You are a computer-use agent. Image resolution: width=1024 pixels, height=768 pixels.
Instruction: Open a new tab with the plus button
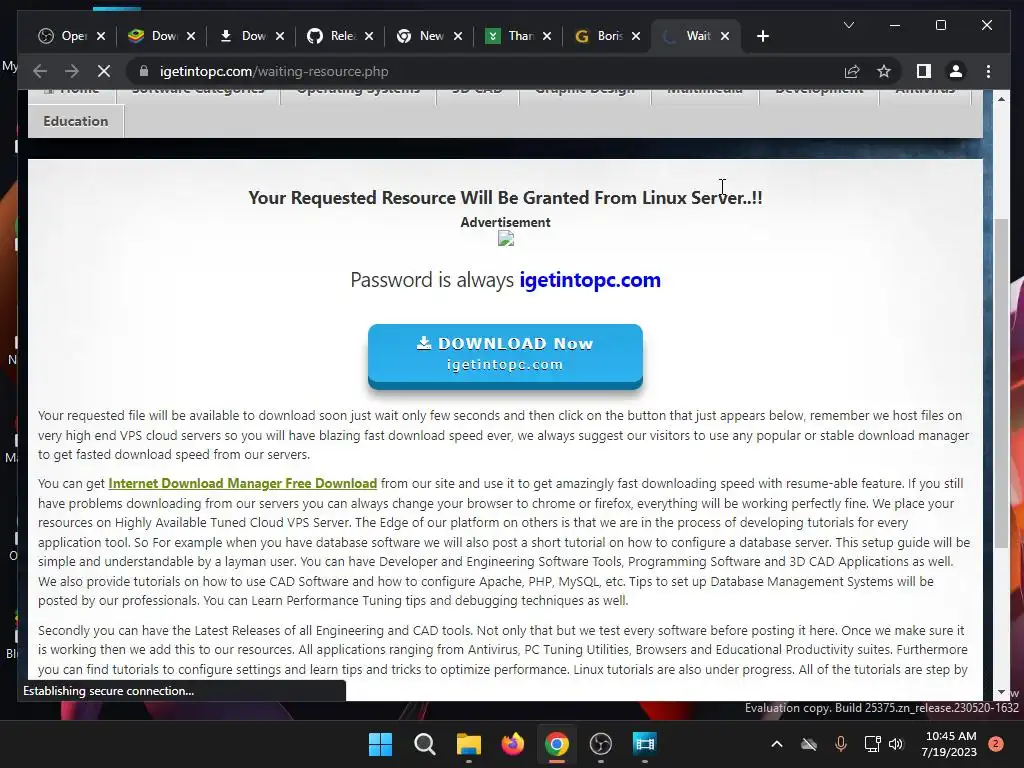tap(762, 36)
